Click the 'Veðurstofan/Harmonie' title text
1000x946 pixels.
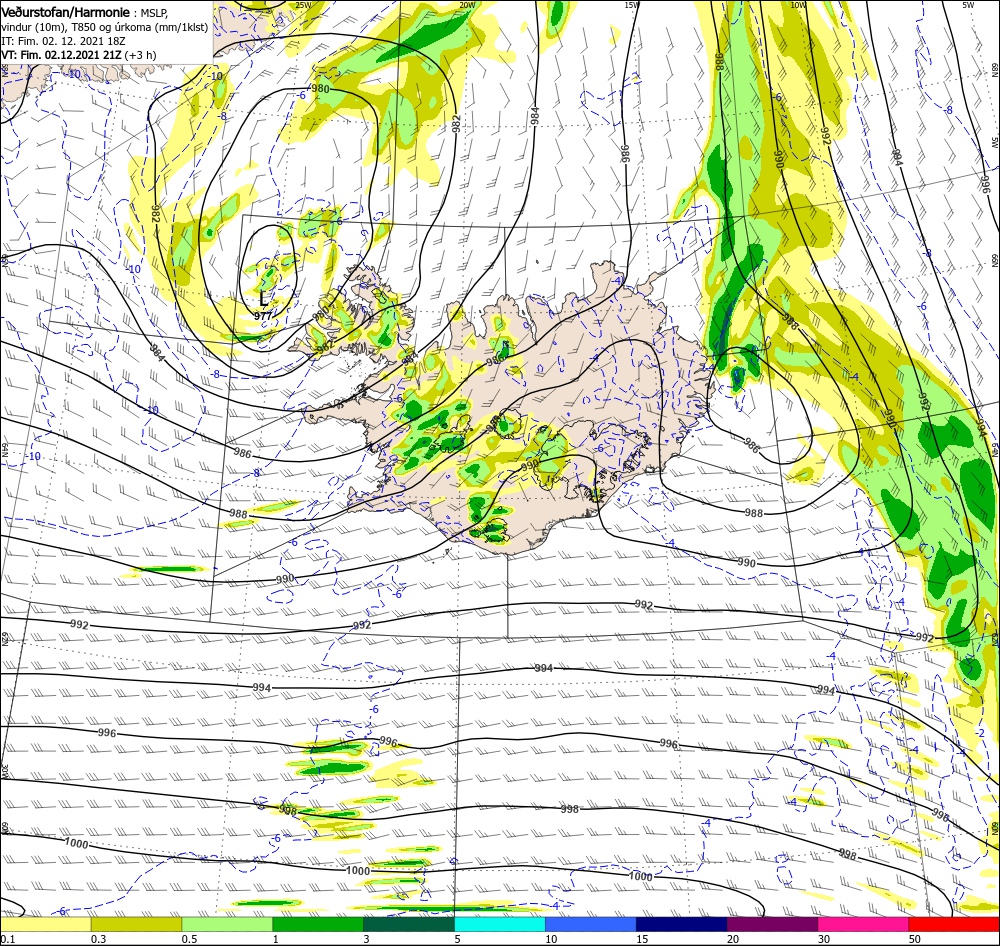tap(65, 13)
